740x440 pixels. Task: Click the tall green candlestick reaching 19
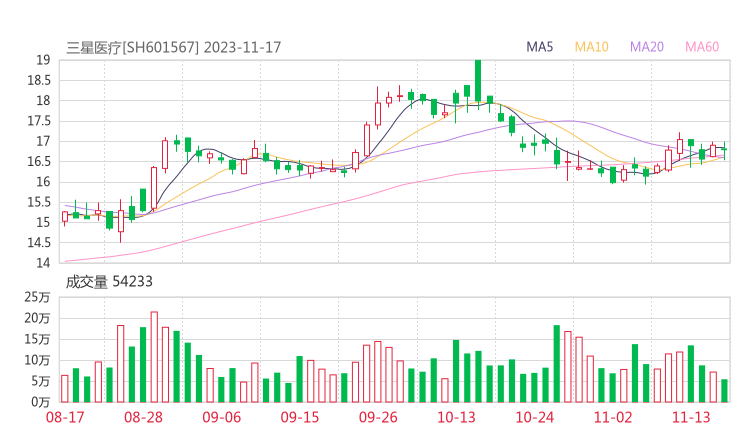(478, 83)
